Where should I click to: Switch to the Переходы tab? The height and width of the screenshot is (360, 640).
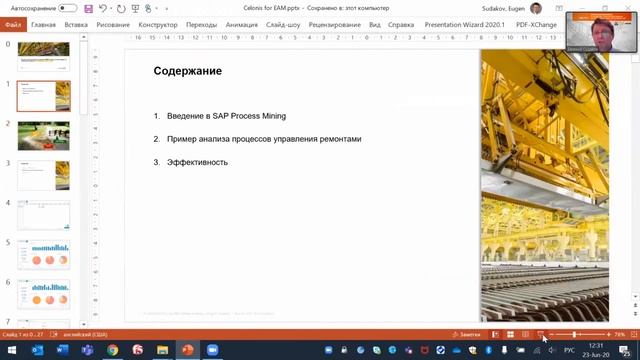click(x=202, y=24)
